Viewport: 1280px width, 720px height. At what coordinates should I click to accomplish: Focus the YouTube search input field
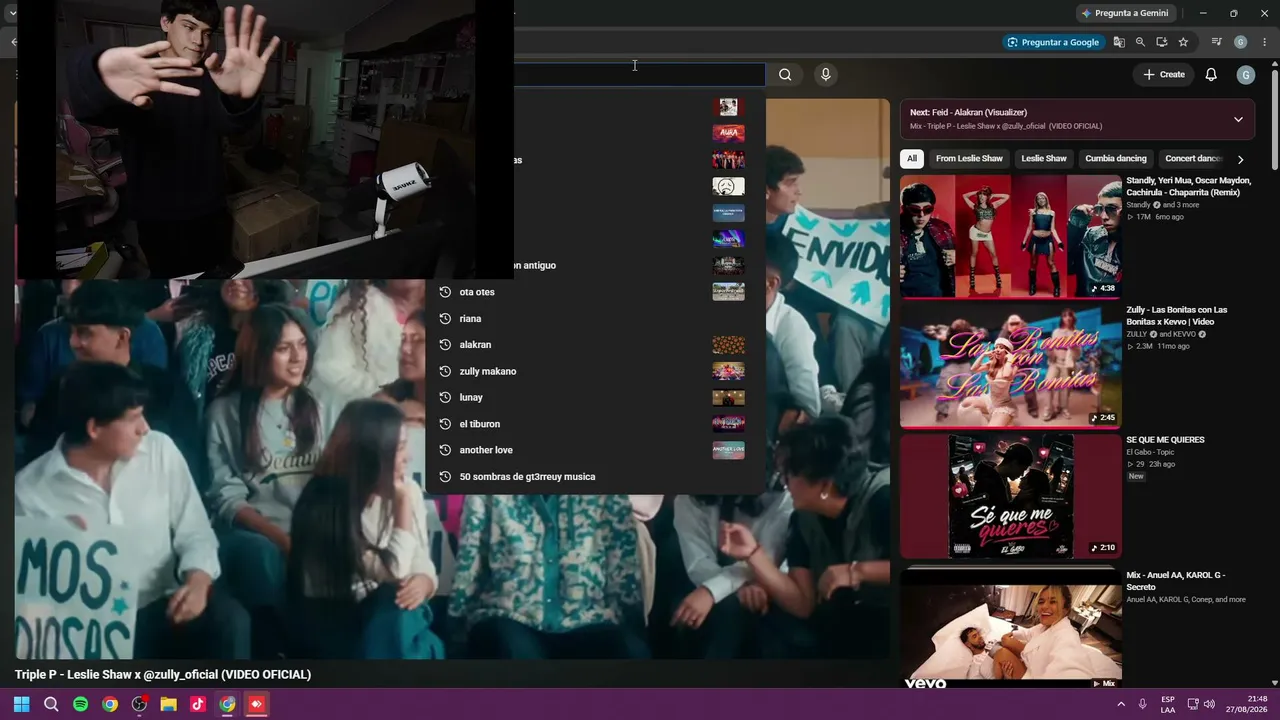click(640, 74)
